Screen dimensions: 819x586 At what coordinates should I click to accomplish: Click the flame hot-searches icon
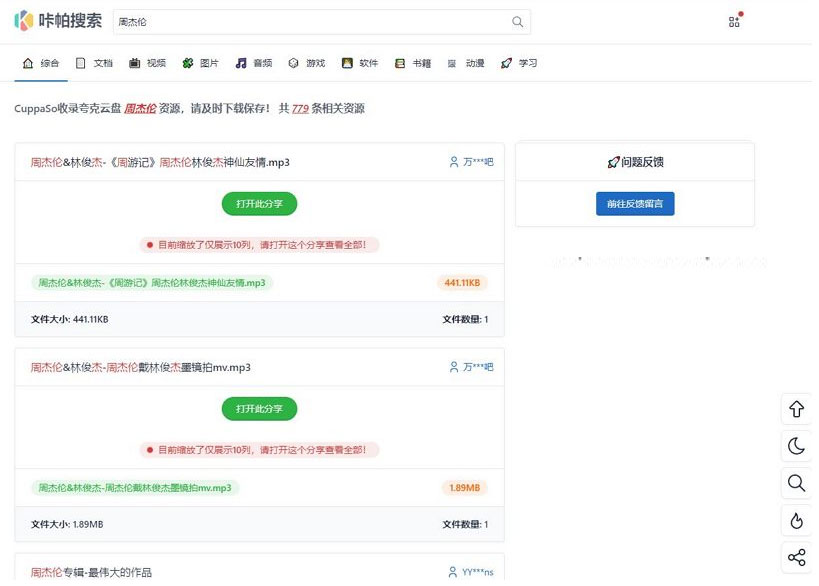coord(796,520)
